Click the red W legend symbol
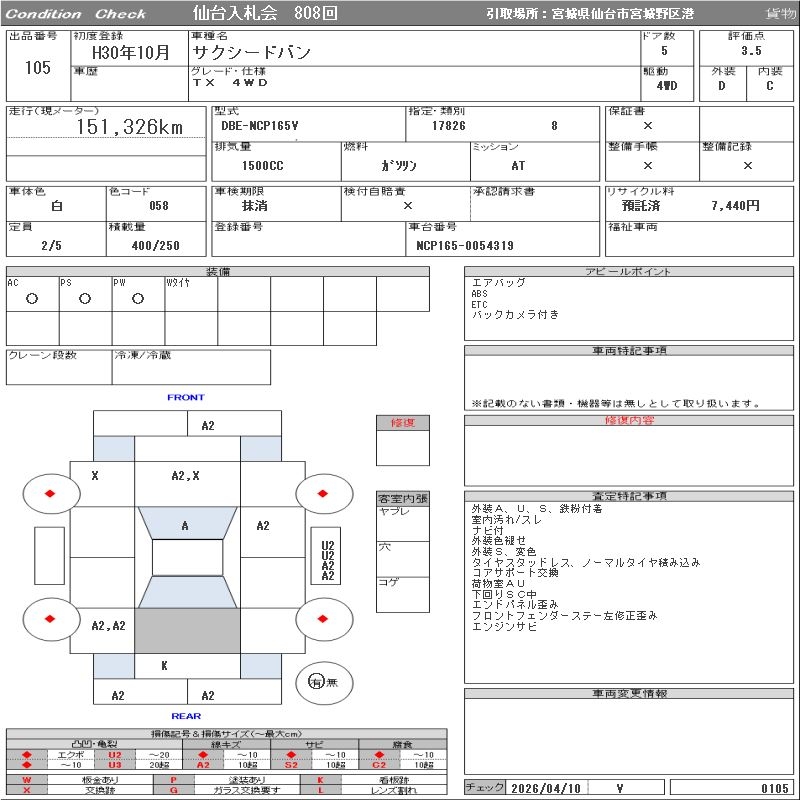Screen dimensions: 800x800 [x=27, y=779]
